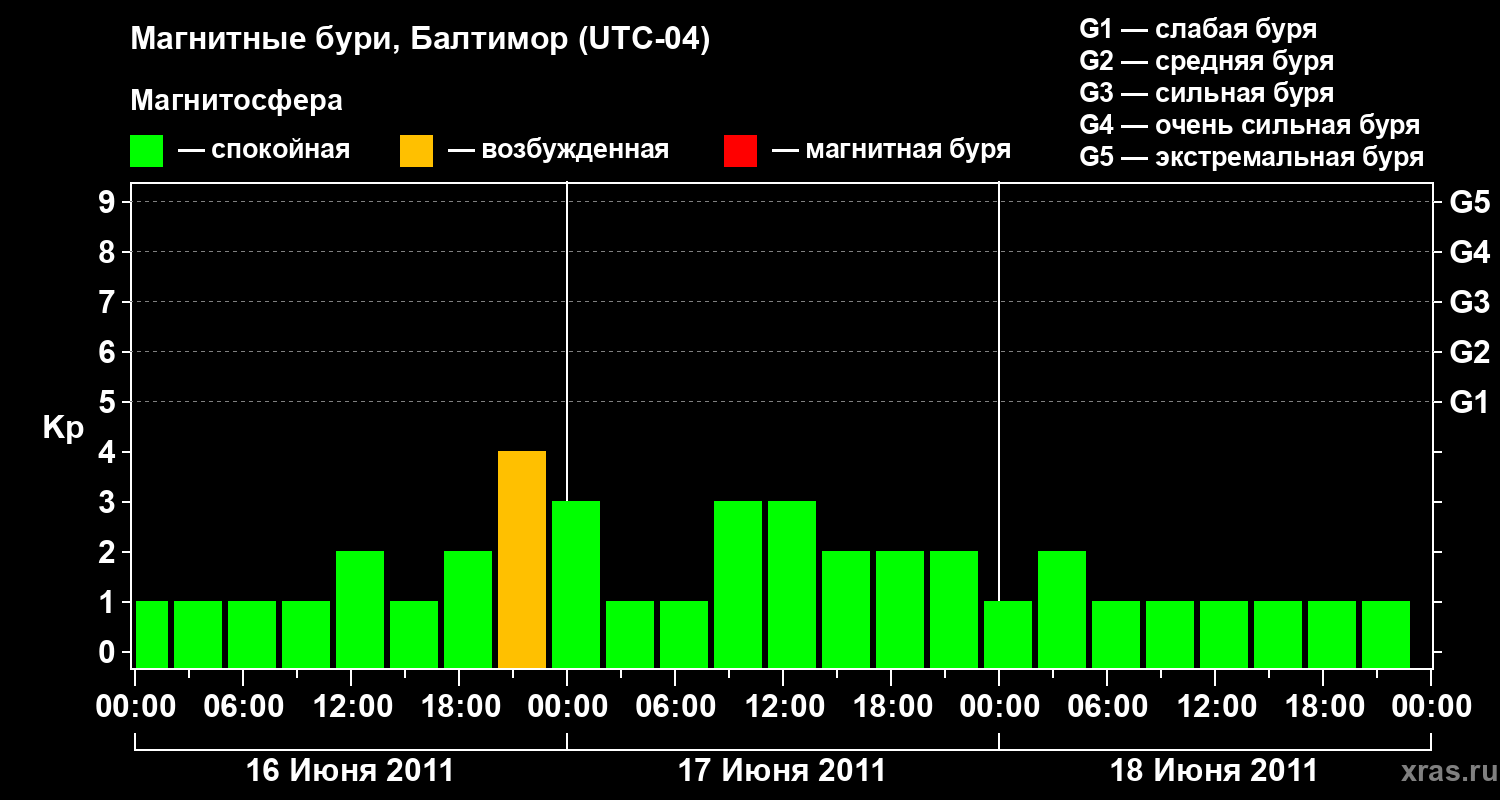Viewport: 1500px width, 800px height.
Task: Click the '06:00' time label for 16 June
Action: click(x=244, y=706)
